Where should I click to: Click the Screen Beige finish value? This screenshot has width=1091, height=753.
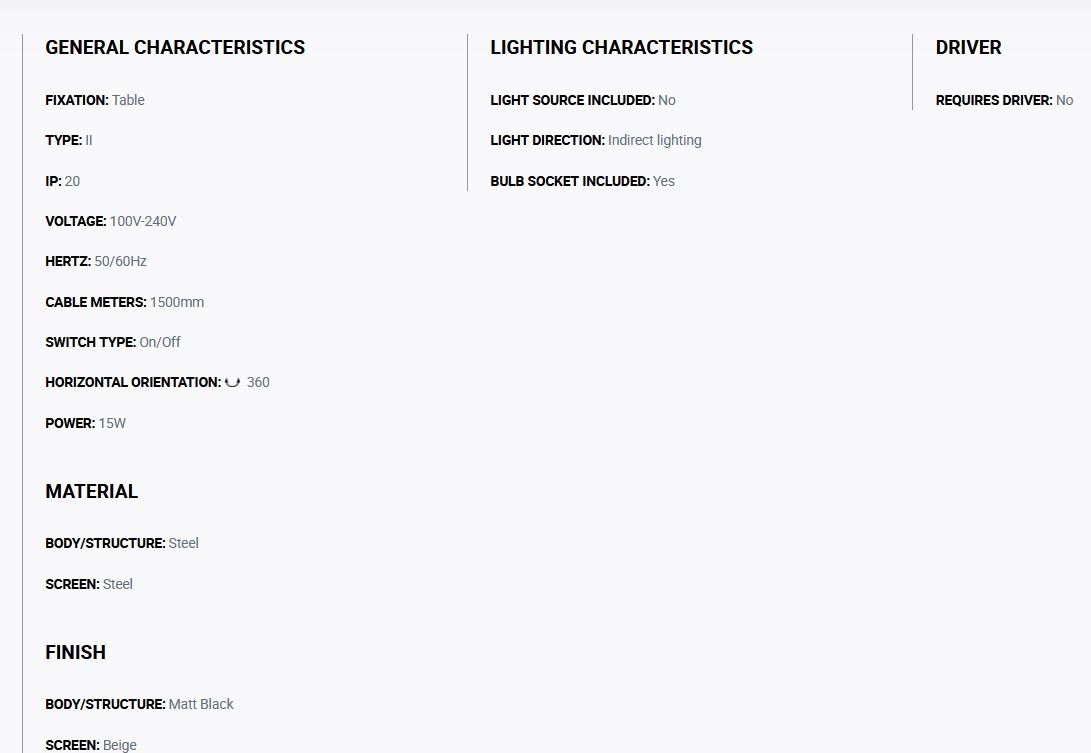(120, 745)
